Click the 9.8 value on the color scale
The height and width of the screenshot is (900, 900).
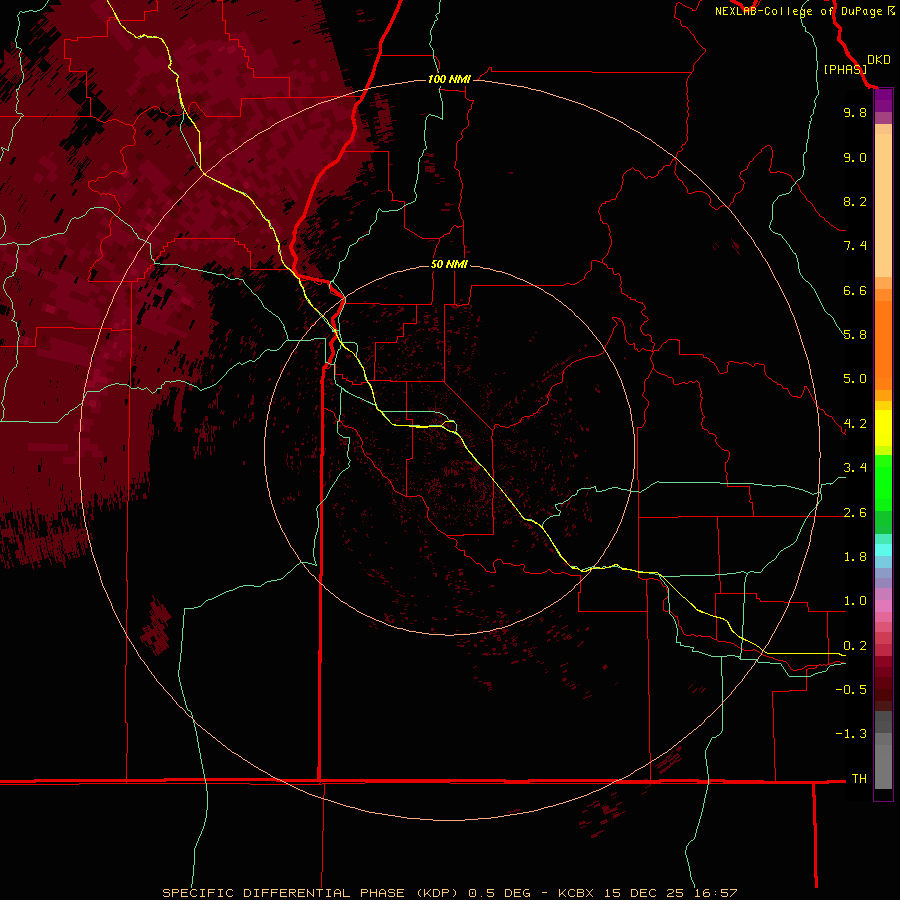pos(855,112)
